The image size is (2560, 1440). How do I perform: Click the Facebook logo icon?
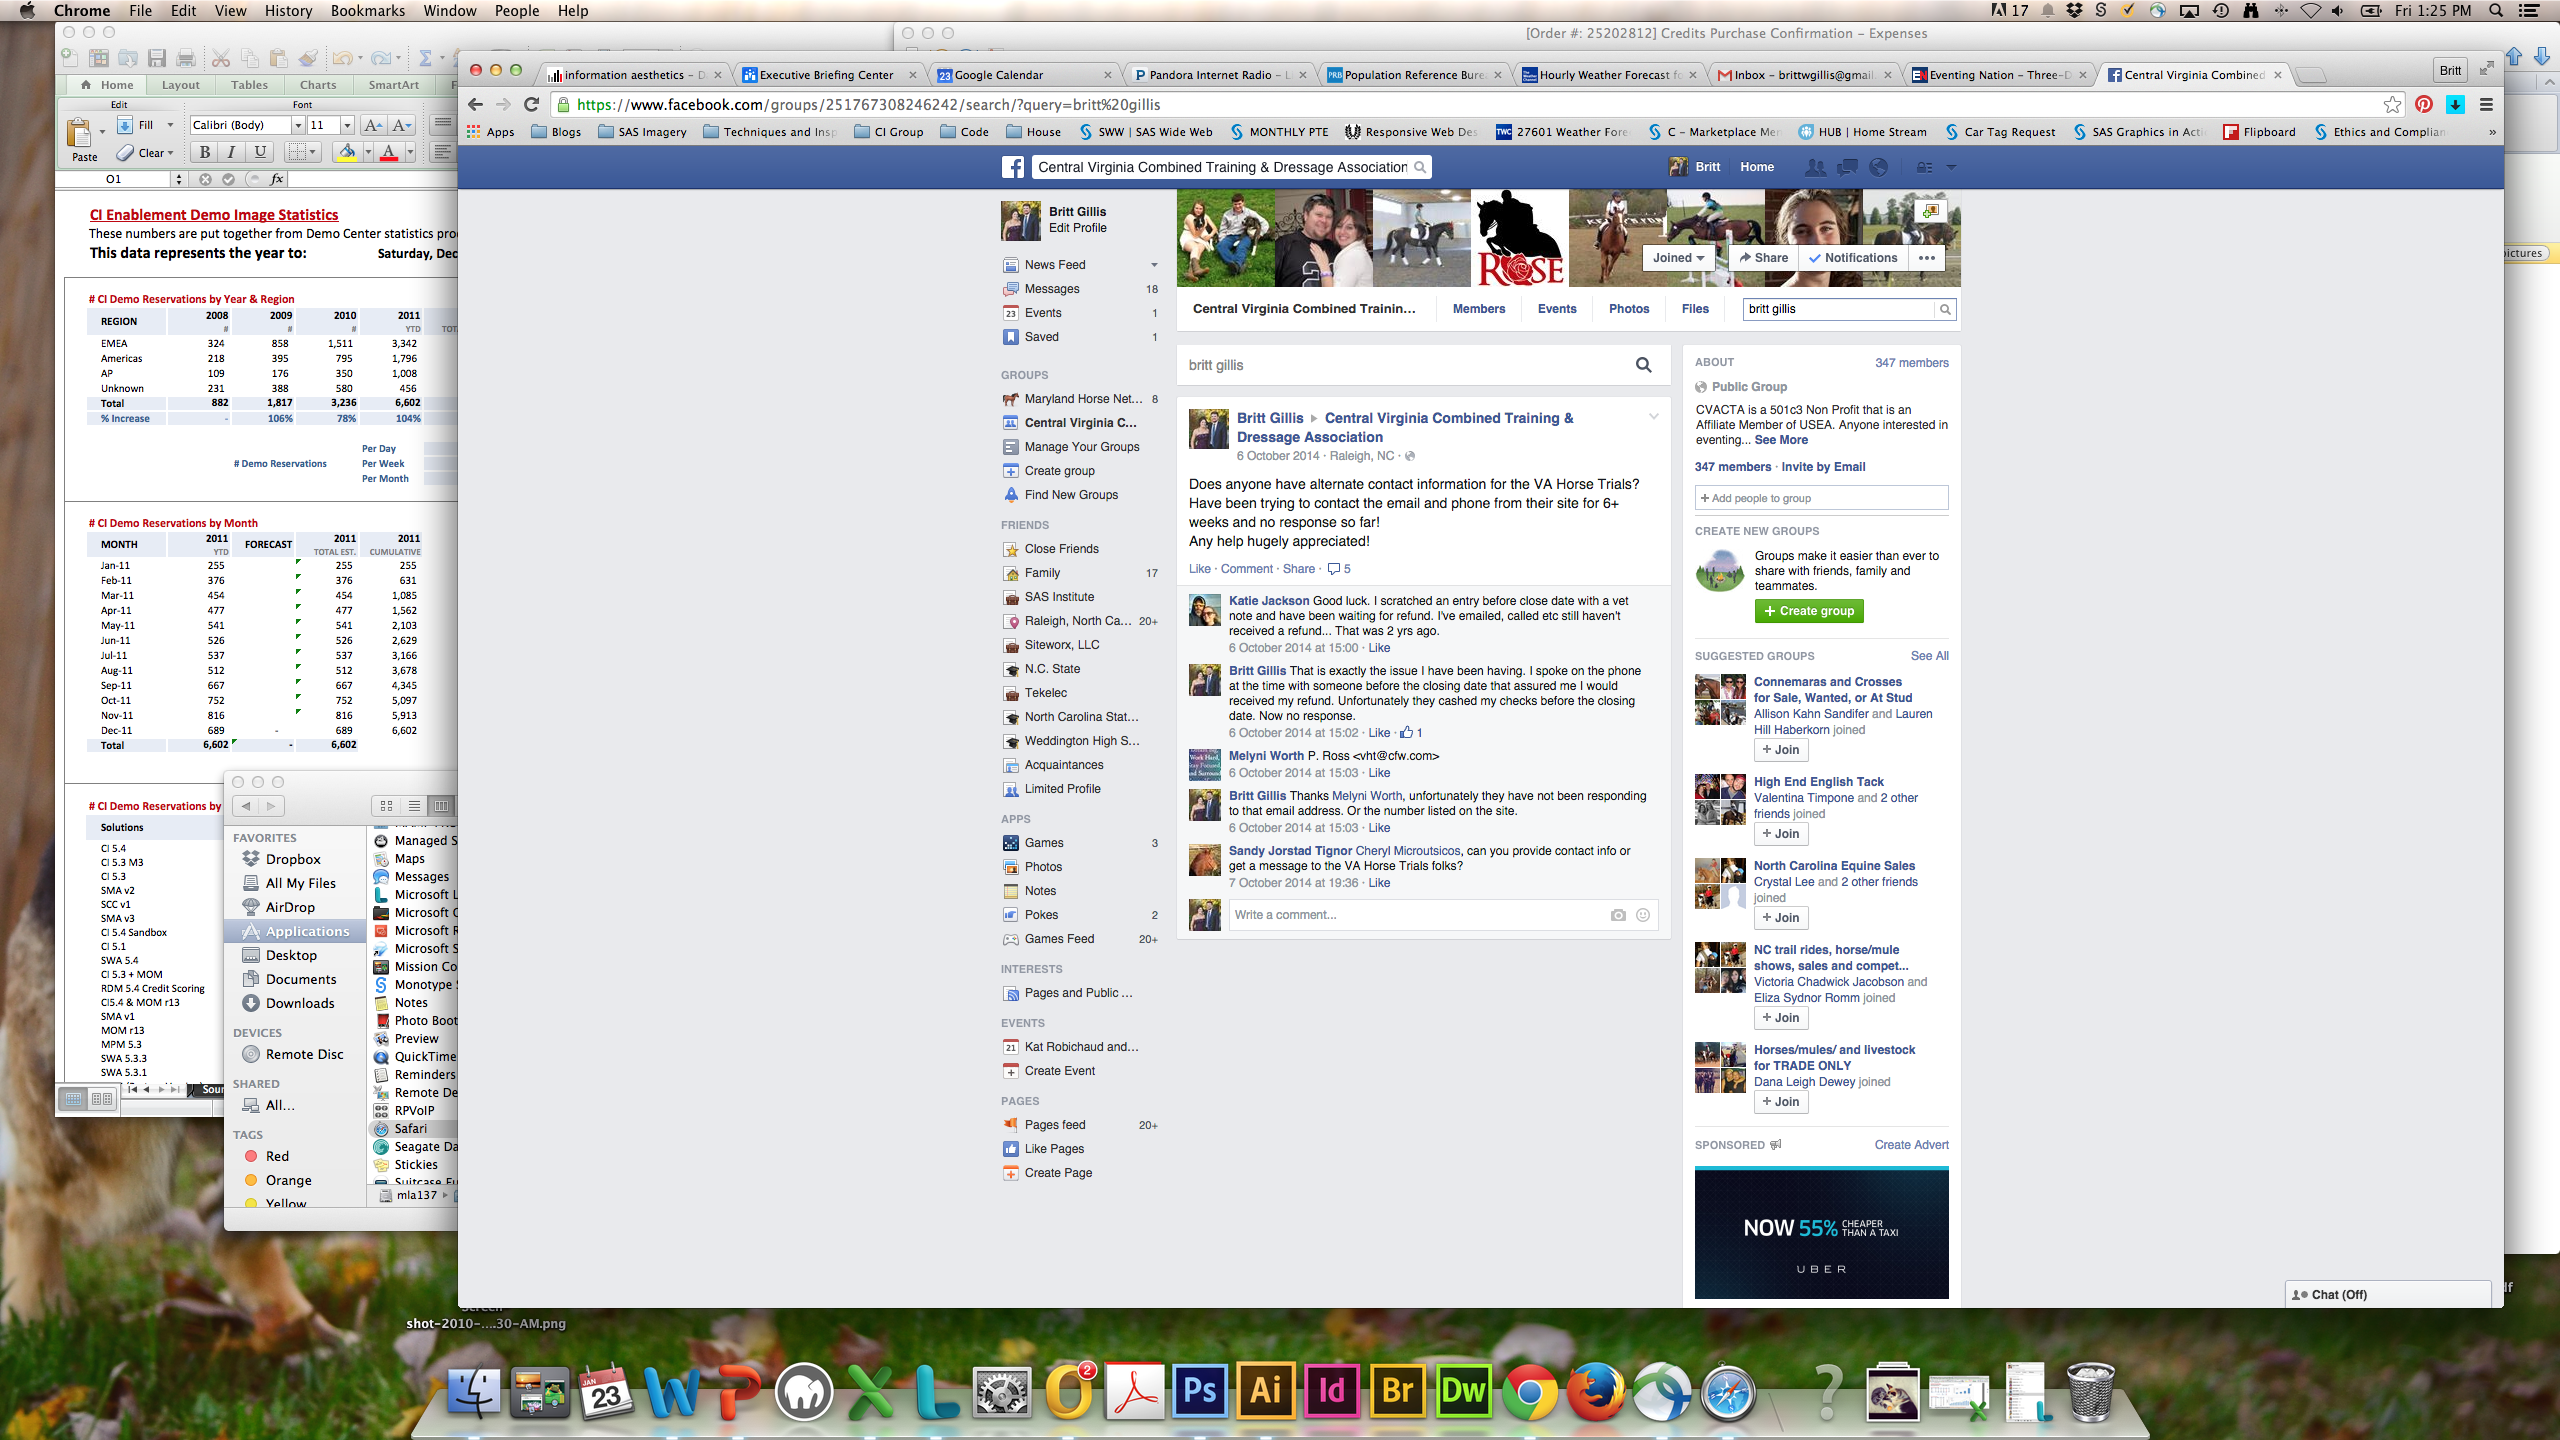click(1013, 167)
